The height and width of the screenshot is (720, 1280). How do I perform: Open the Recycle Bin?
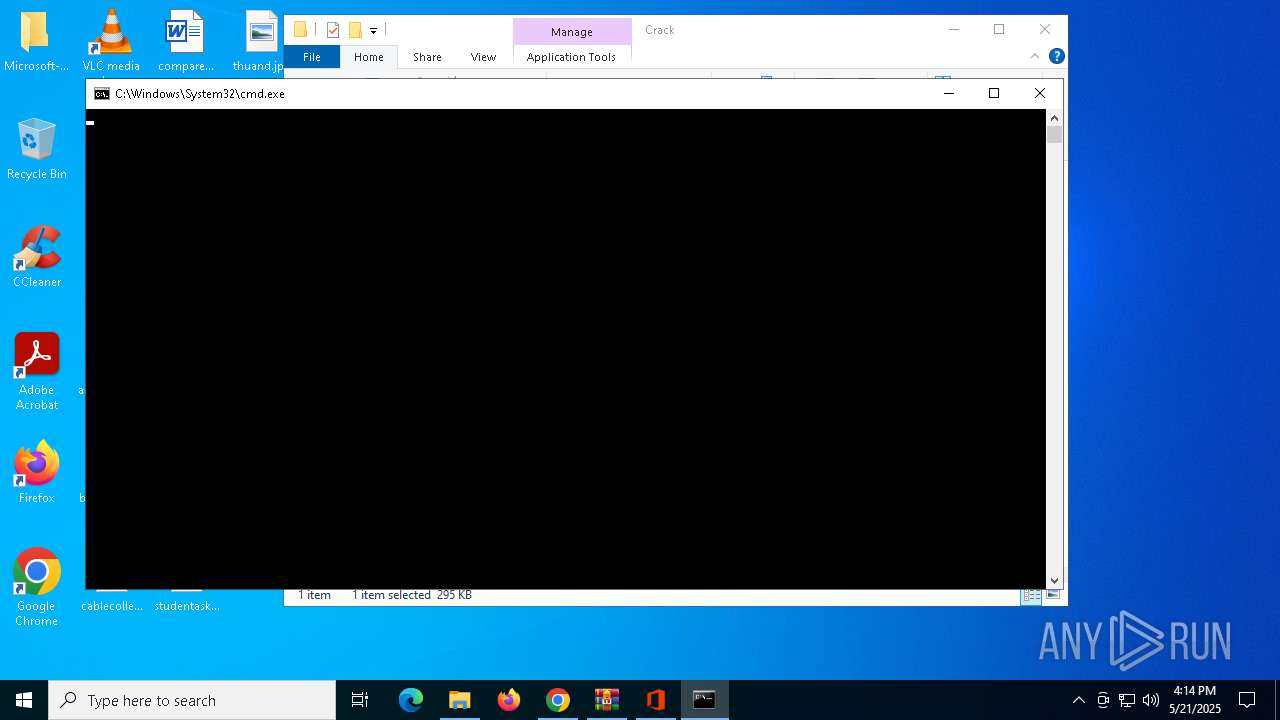[x=37, y=149]
